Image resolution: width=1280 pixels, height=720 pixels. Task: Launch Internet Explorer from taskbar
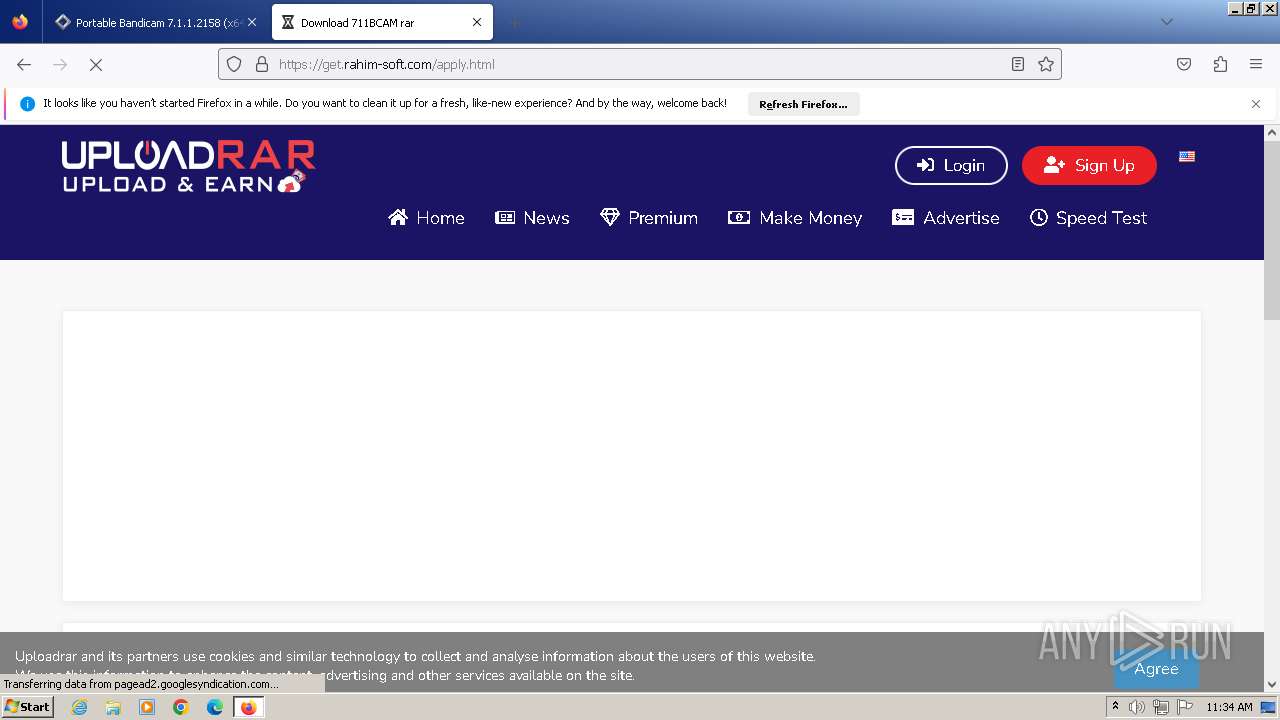pos(79,707)
